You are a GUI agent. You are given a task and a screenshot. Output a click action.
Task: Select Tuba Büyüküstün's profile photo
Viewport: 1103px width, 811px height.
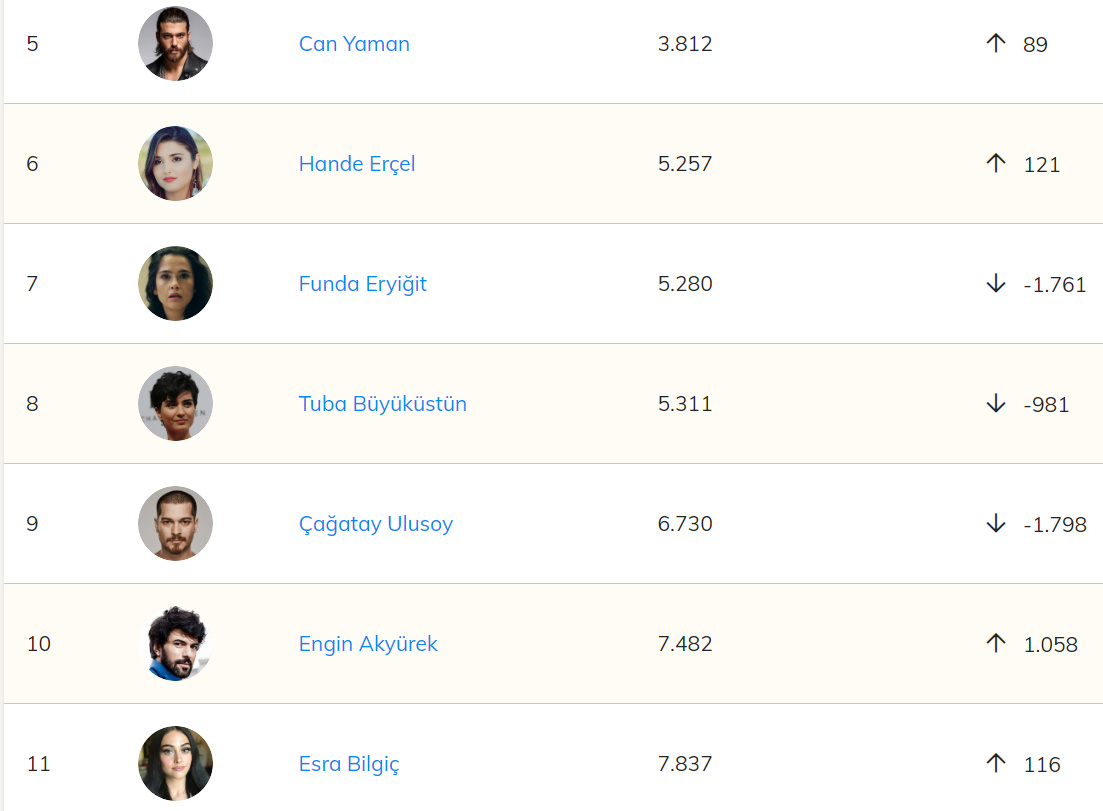click(x=175, y=404)
